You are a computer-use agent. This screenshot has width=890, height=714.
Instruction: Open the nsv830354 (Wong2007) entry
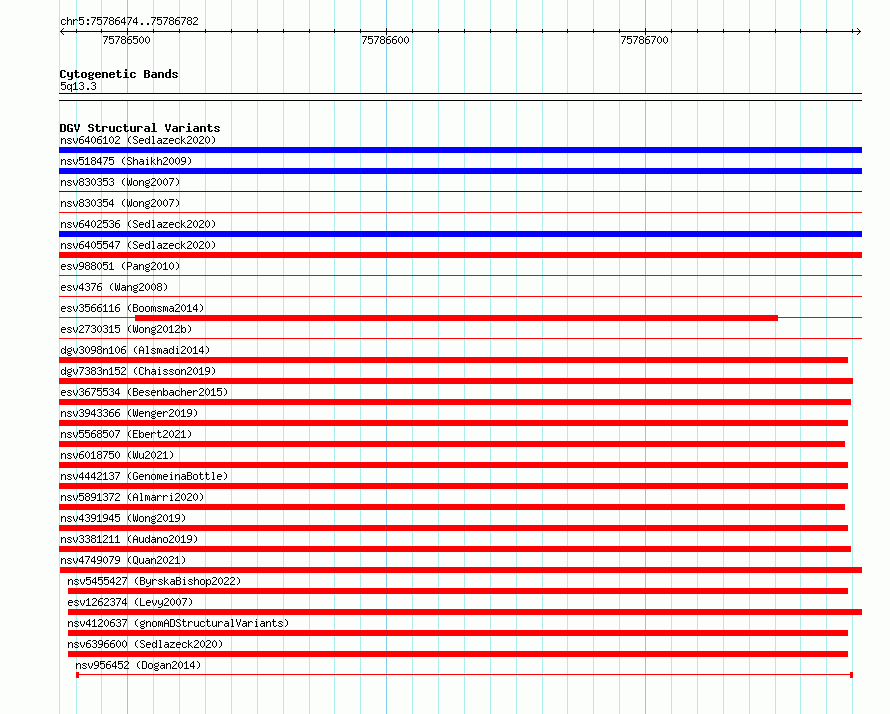tap(120, 203)
